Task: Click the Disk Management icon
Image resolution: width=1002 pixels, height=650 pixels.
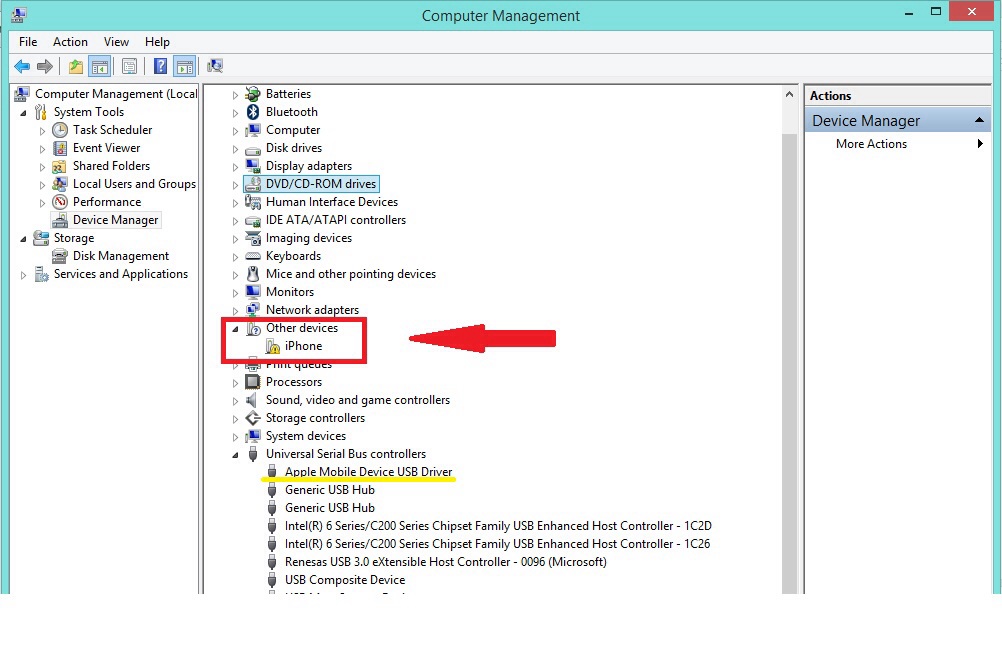Action: [59, 256]
